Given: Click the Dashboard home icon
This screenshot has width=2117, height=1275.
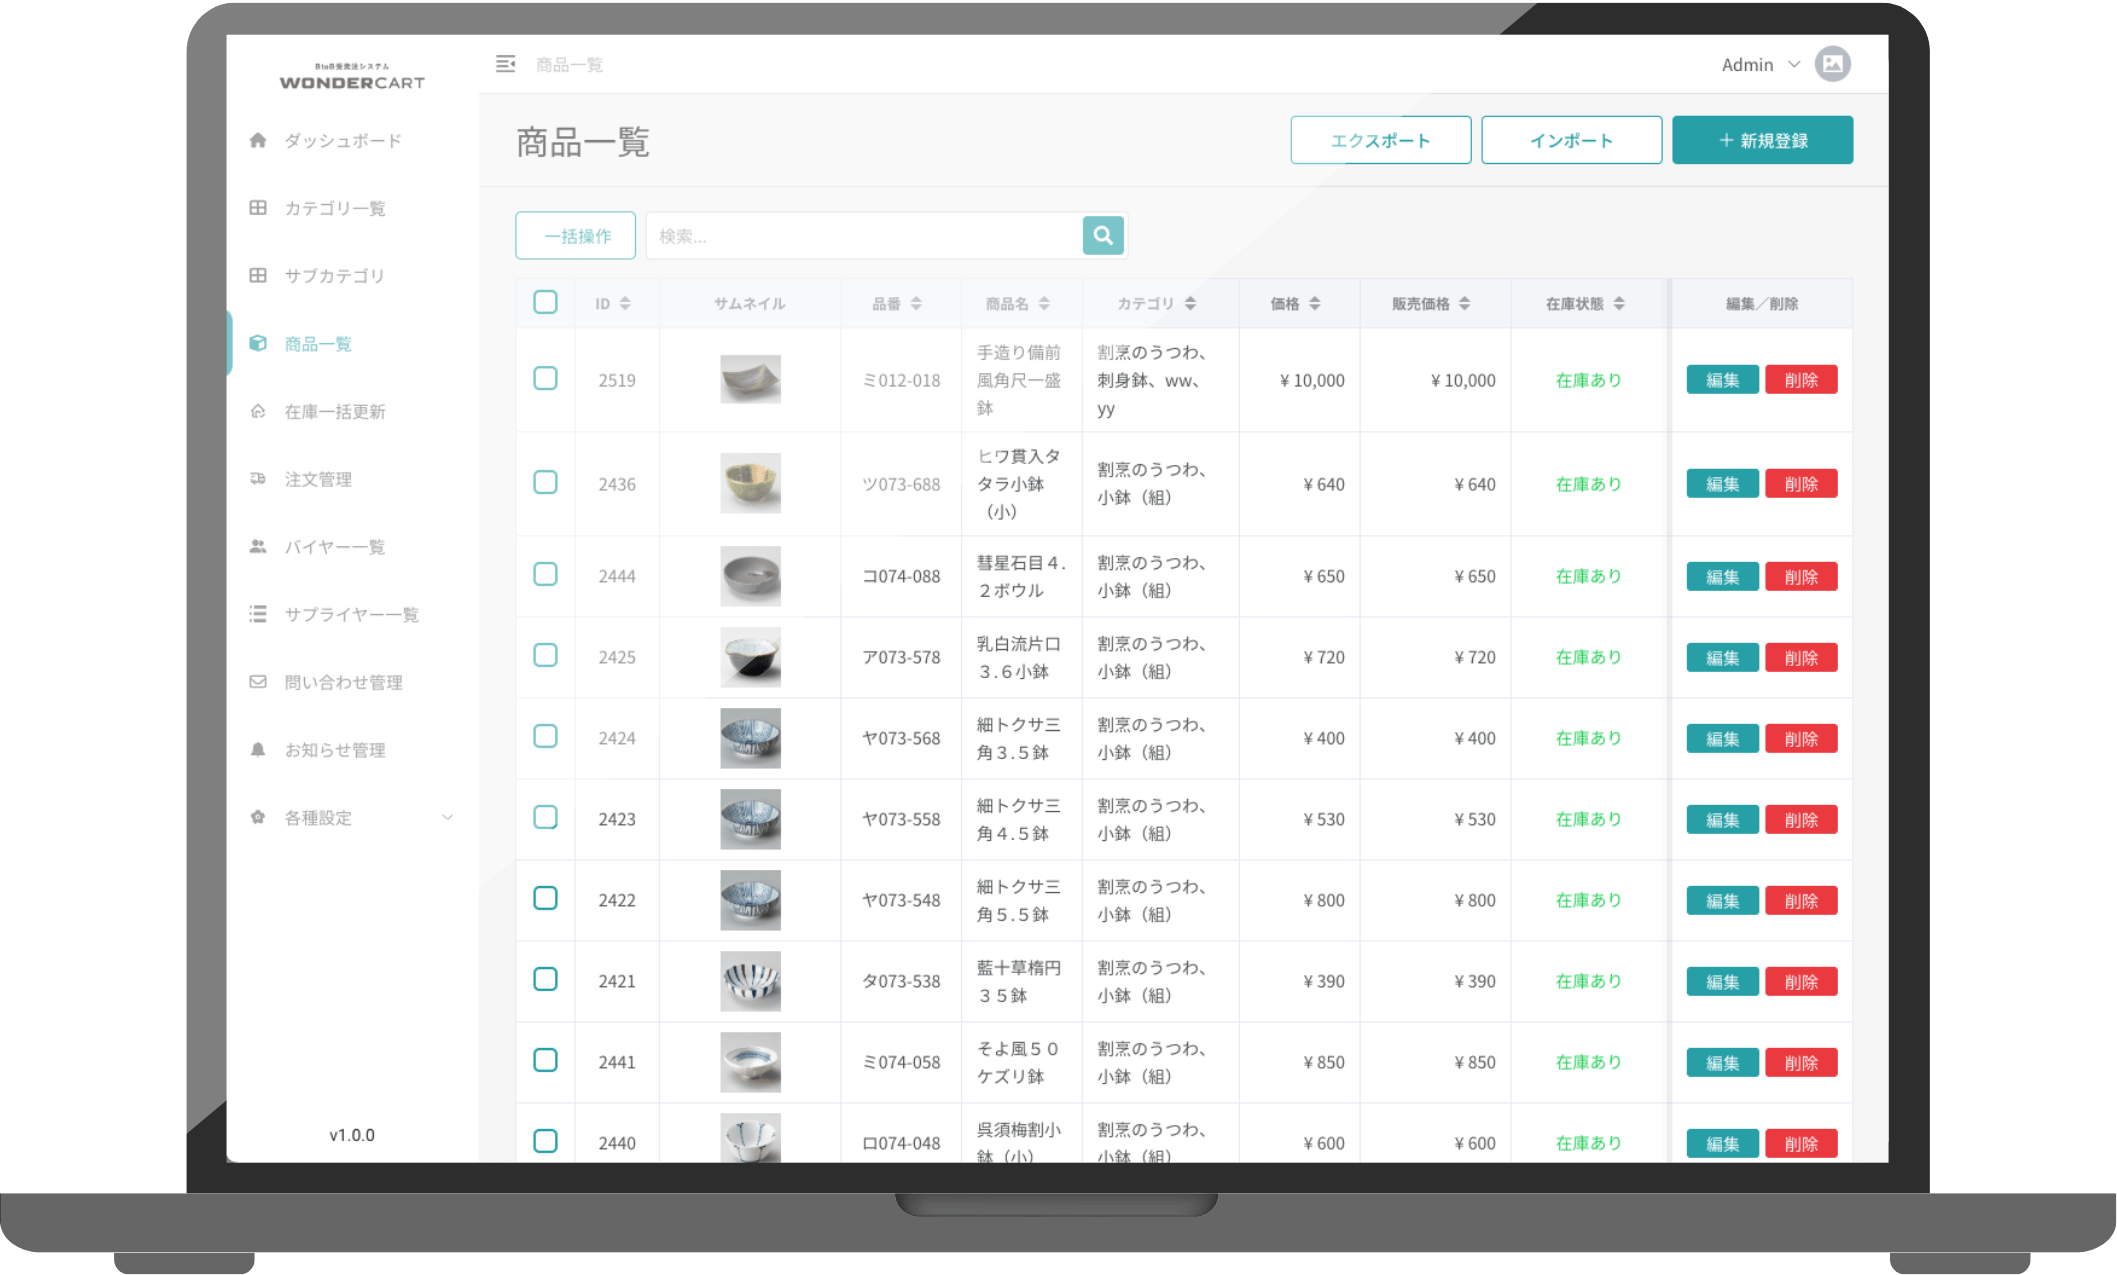Looking at the screenshot, I should tap(258, 140).
